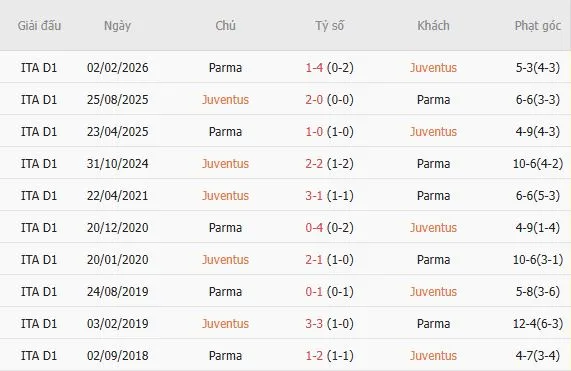Click the Giải đấu column header
This screenshot has height=371, width=571.
(x=39, y=26)
